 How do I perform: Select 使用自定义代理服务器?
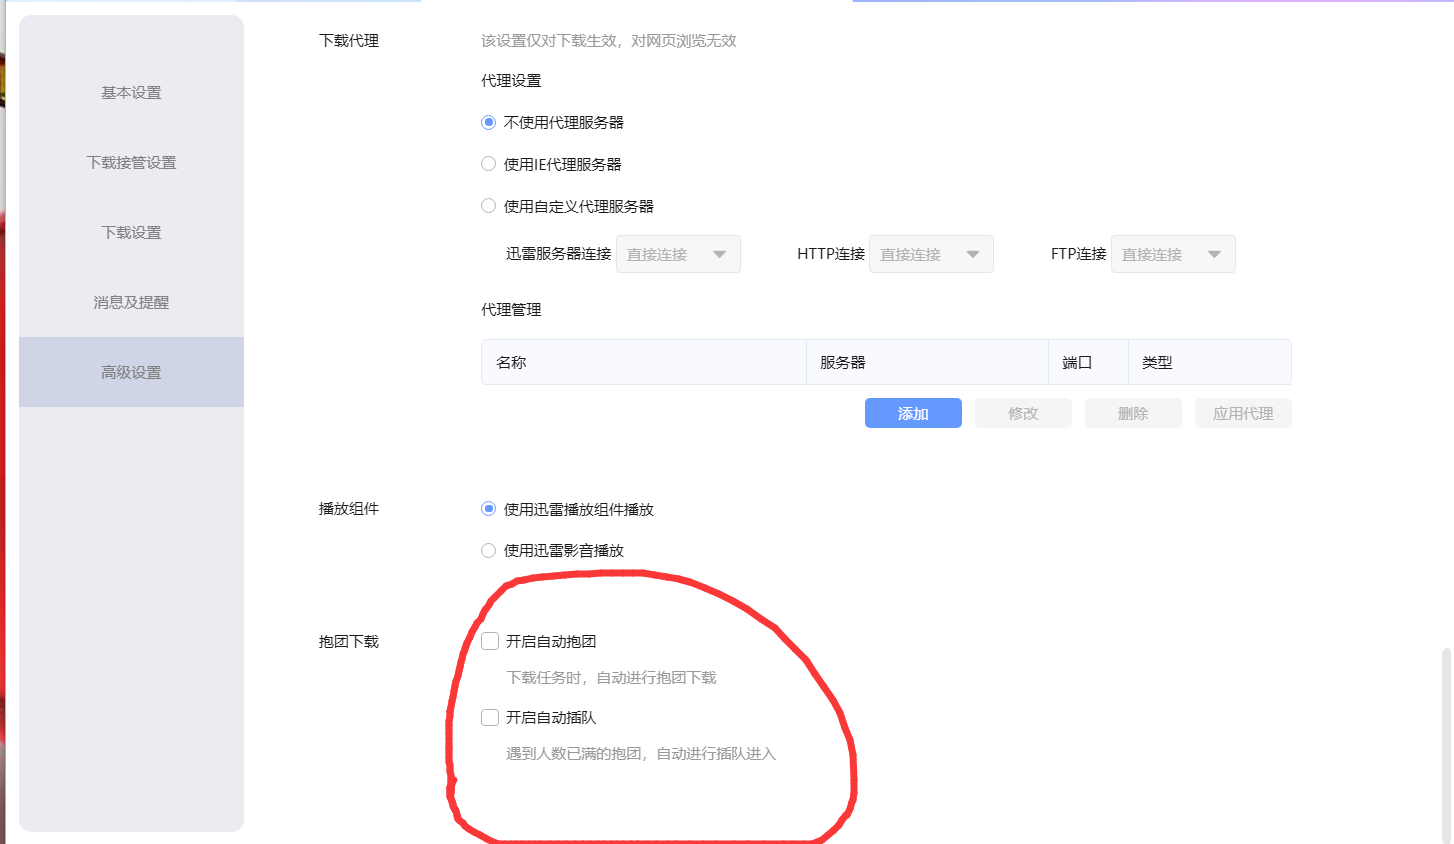tap(488, 205)
